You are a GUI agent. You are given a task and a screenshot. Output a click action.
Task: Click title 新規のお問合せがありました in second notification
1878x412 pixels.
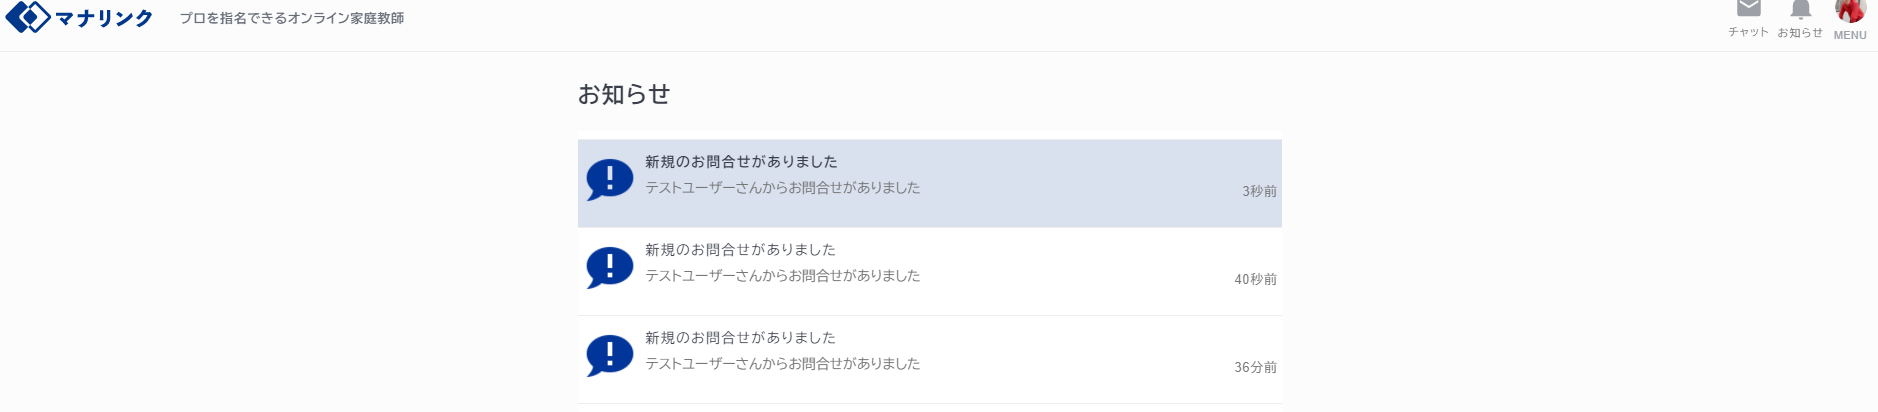click(x=741, y=250)
